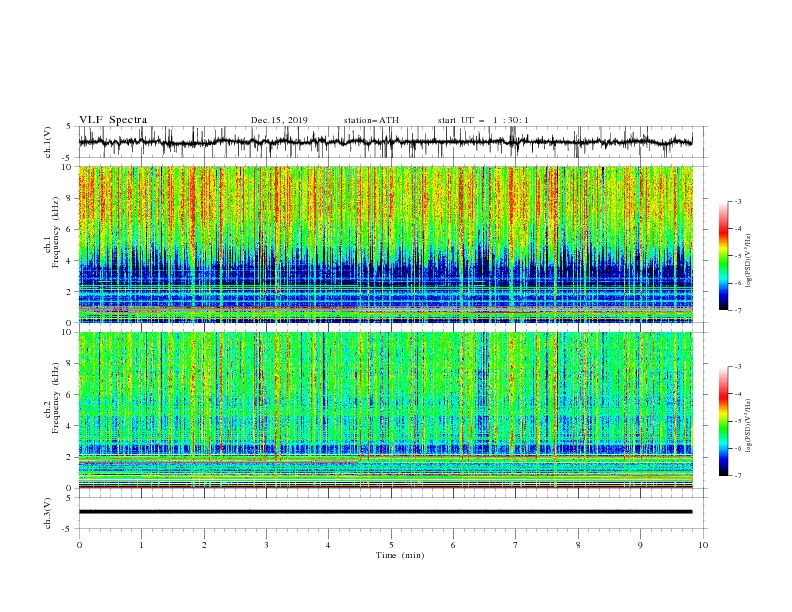Screen dimensions: 792x612
Task: Click the '-7' label on ch.2 colorbar
Action: pyautogui.click(x=738, y=475)
